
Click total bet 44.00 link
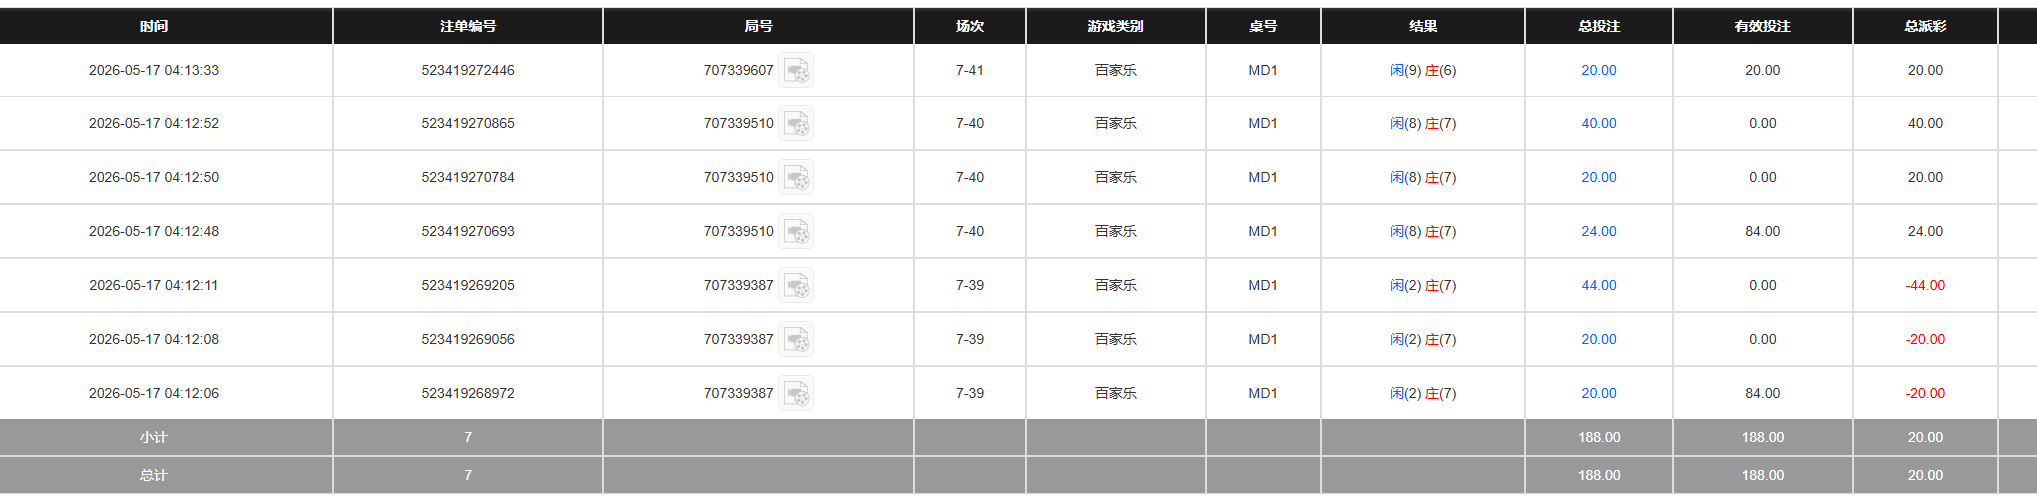tap(1598, 285)
